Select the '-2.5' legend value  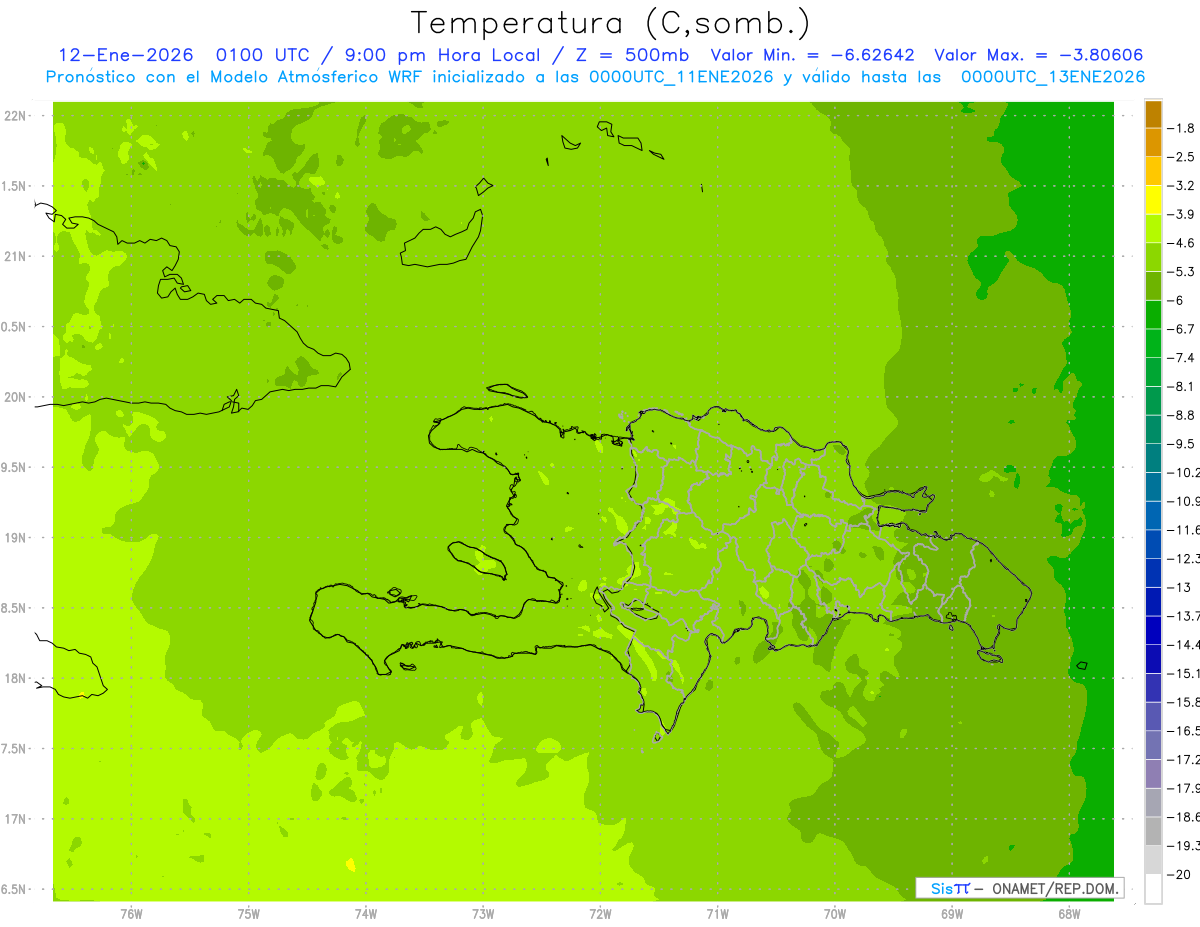click(1182, 157)
